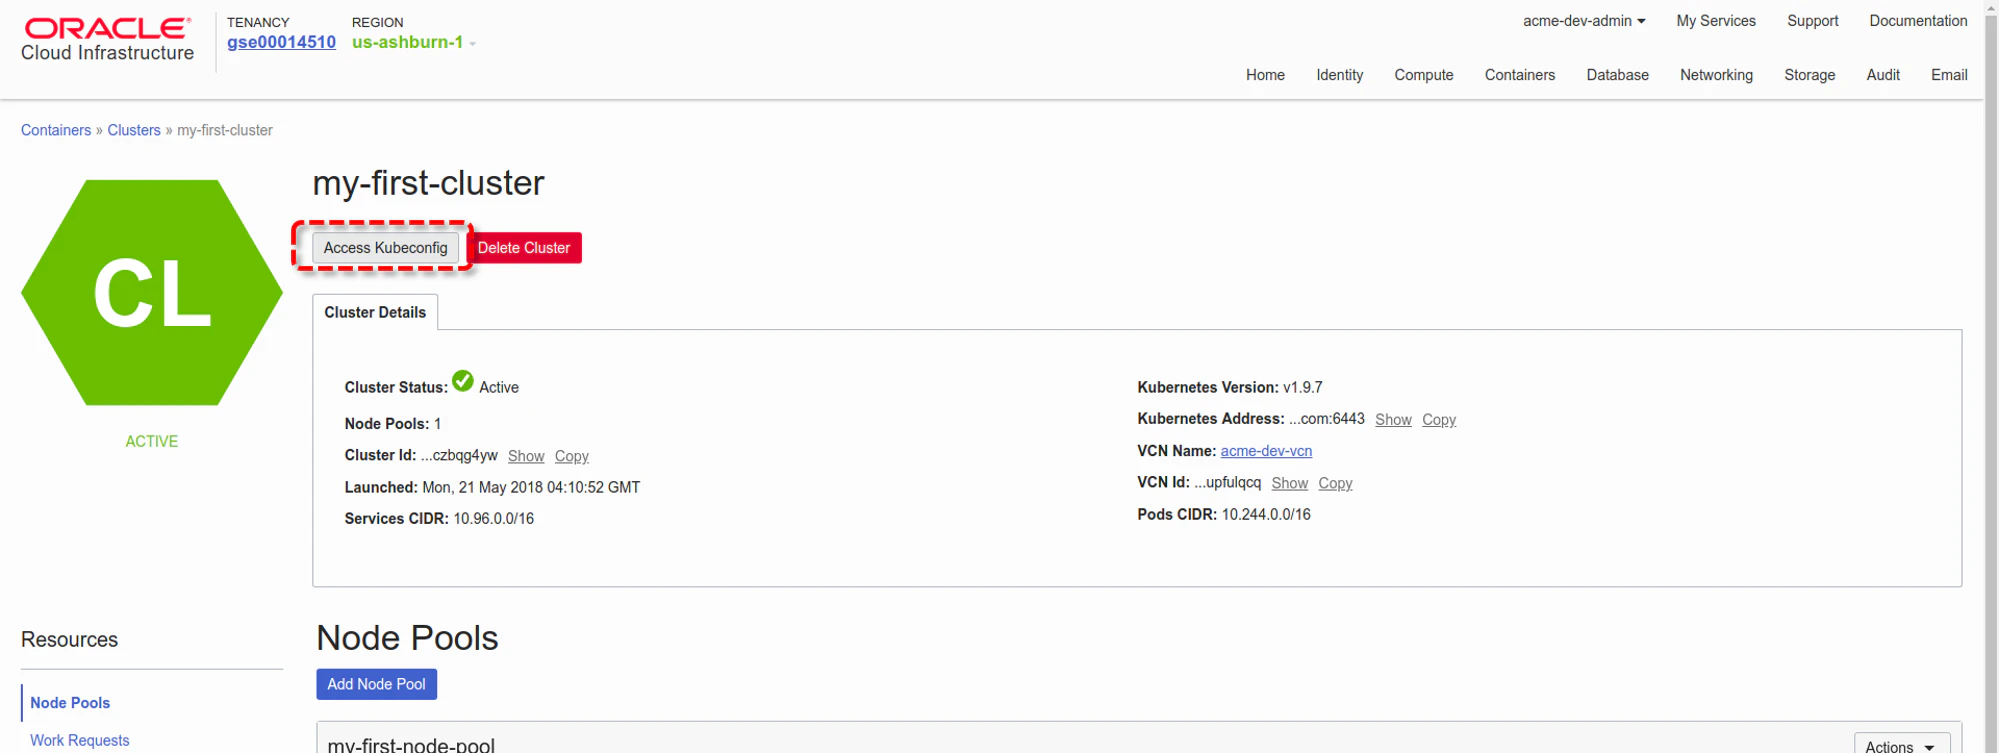This screenshot has height=753, width=1999.
Task: Expand the us-ashburn-1 region selector
Action: pyautogui.click(x=413, y=42)
